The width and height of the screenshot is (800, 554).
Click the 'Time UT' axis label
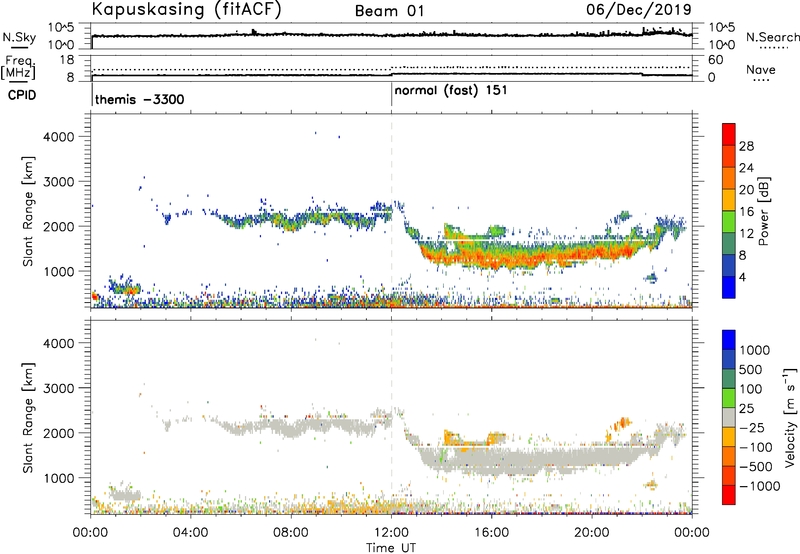tap(391, 548)
